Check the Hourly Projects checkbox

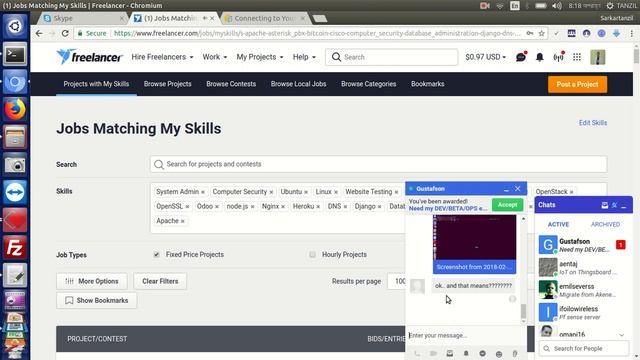pos(312,255)
